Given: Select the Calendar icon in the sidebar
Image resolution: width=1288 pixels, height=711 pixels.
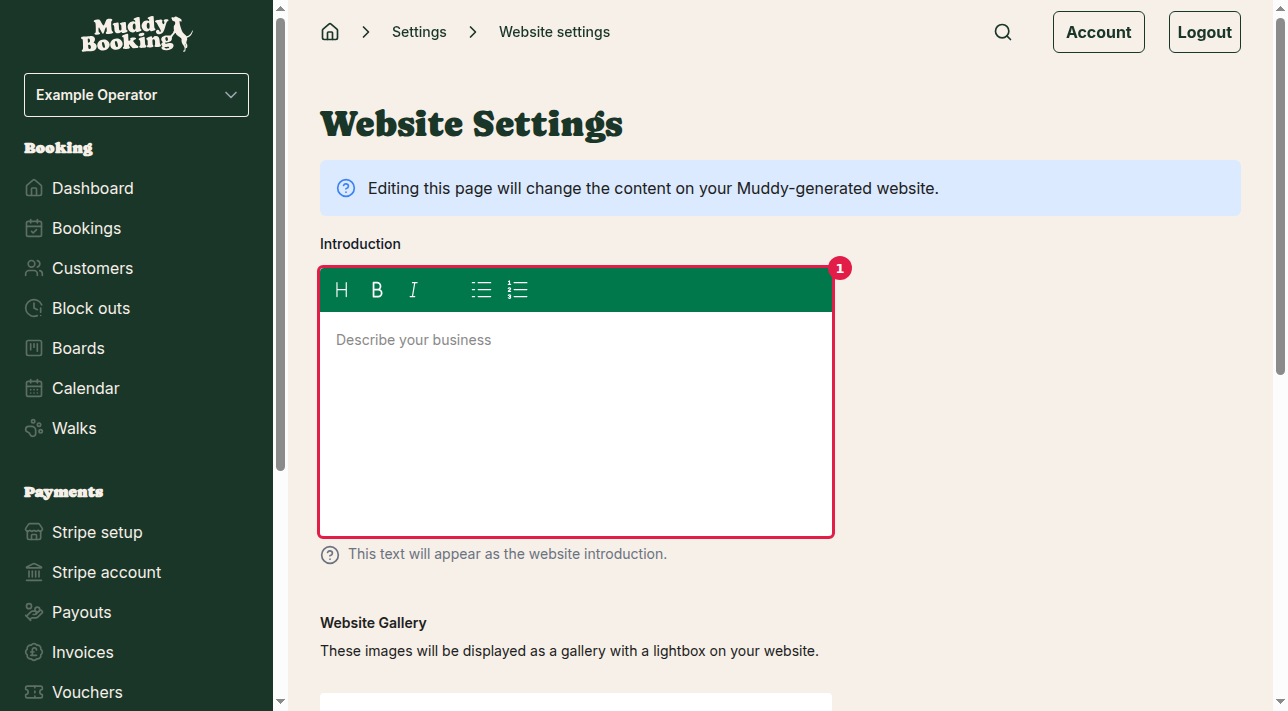Looking at the screenshot, I should pos(33,388).
